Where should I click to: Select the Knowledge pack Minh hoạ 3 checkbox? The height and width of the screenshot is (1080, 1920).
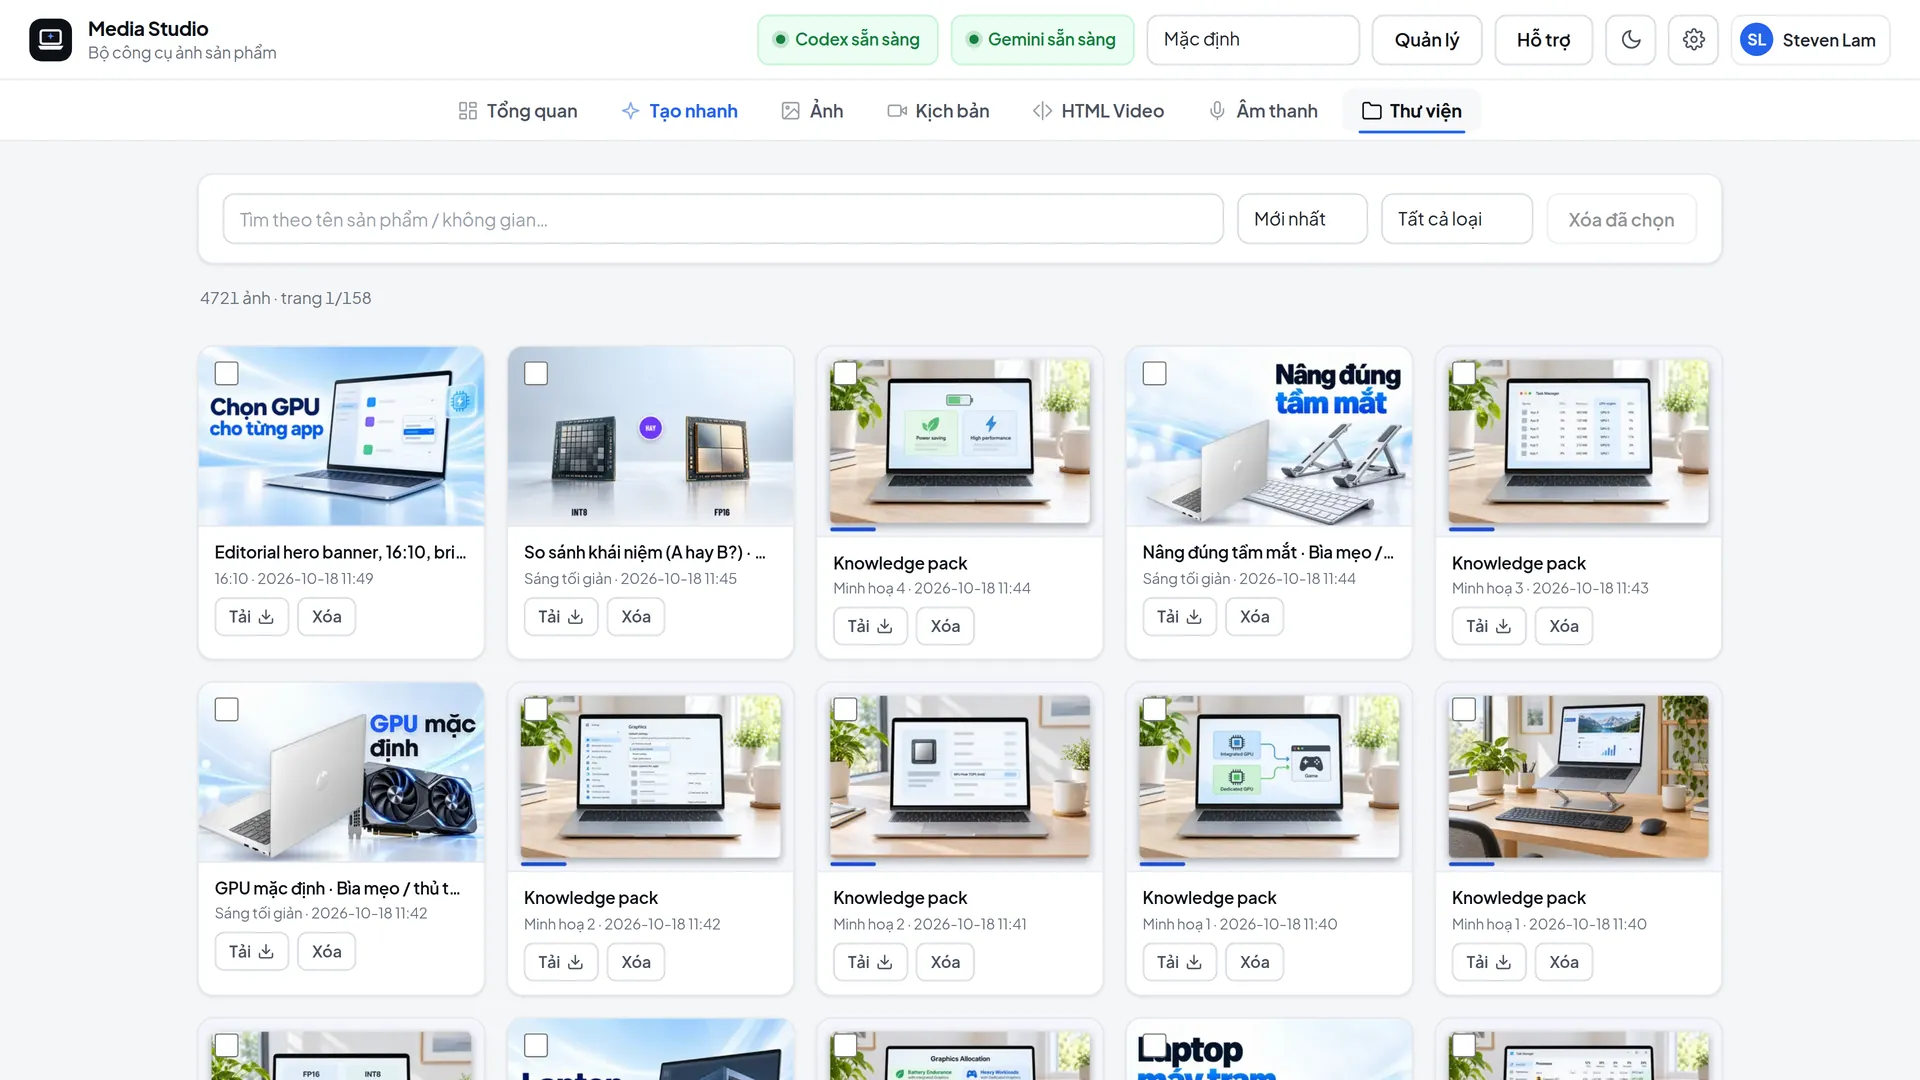(1464, 374)
